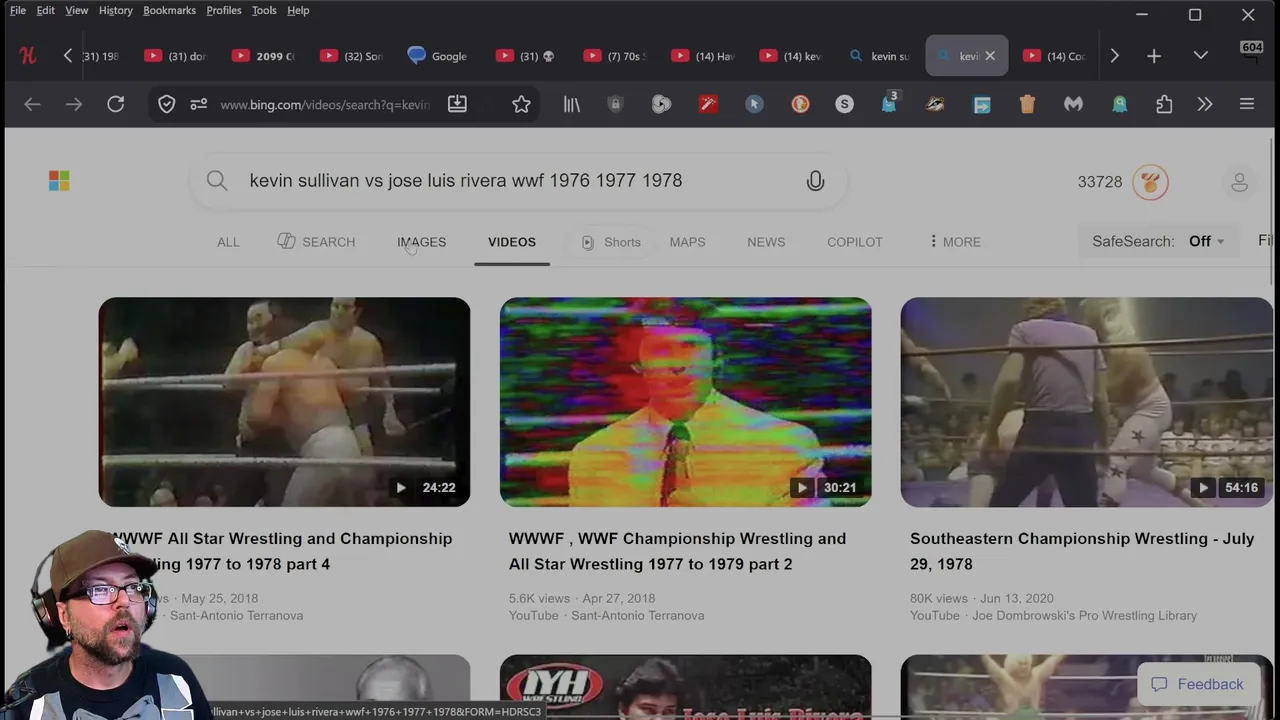Click the red wand extension icon
This screenshot has width=1280, height=720.
coord(708,104)
